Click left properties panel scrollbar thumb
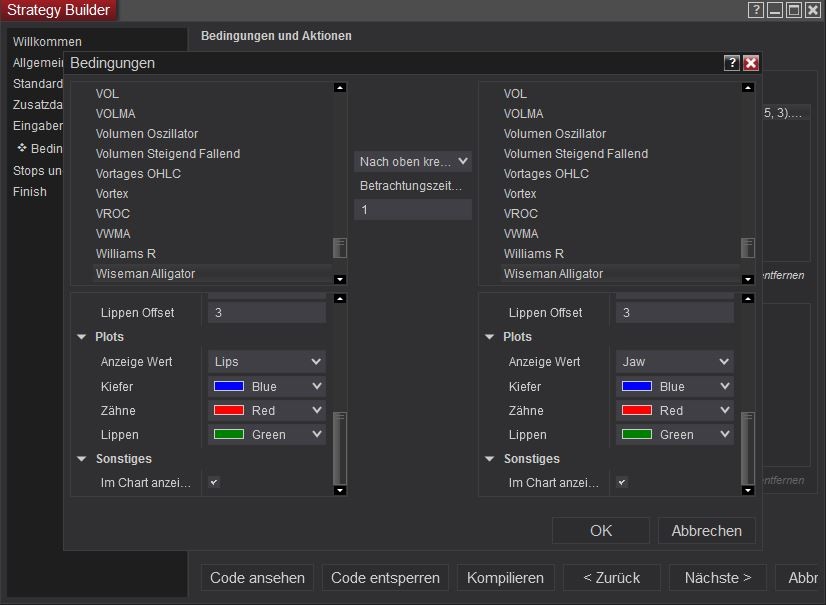The width and height of the screenshot is (826, 605). (x=340, y=448)
